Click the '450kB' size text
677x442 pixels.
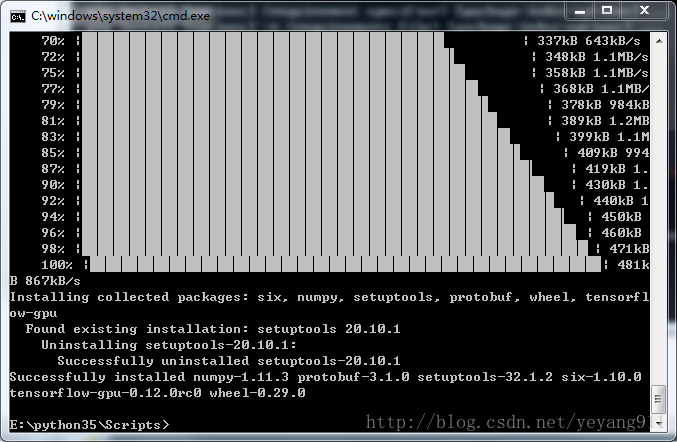(x=621, y=217)
